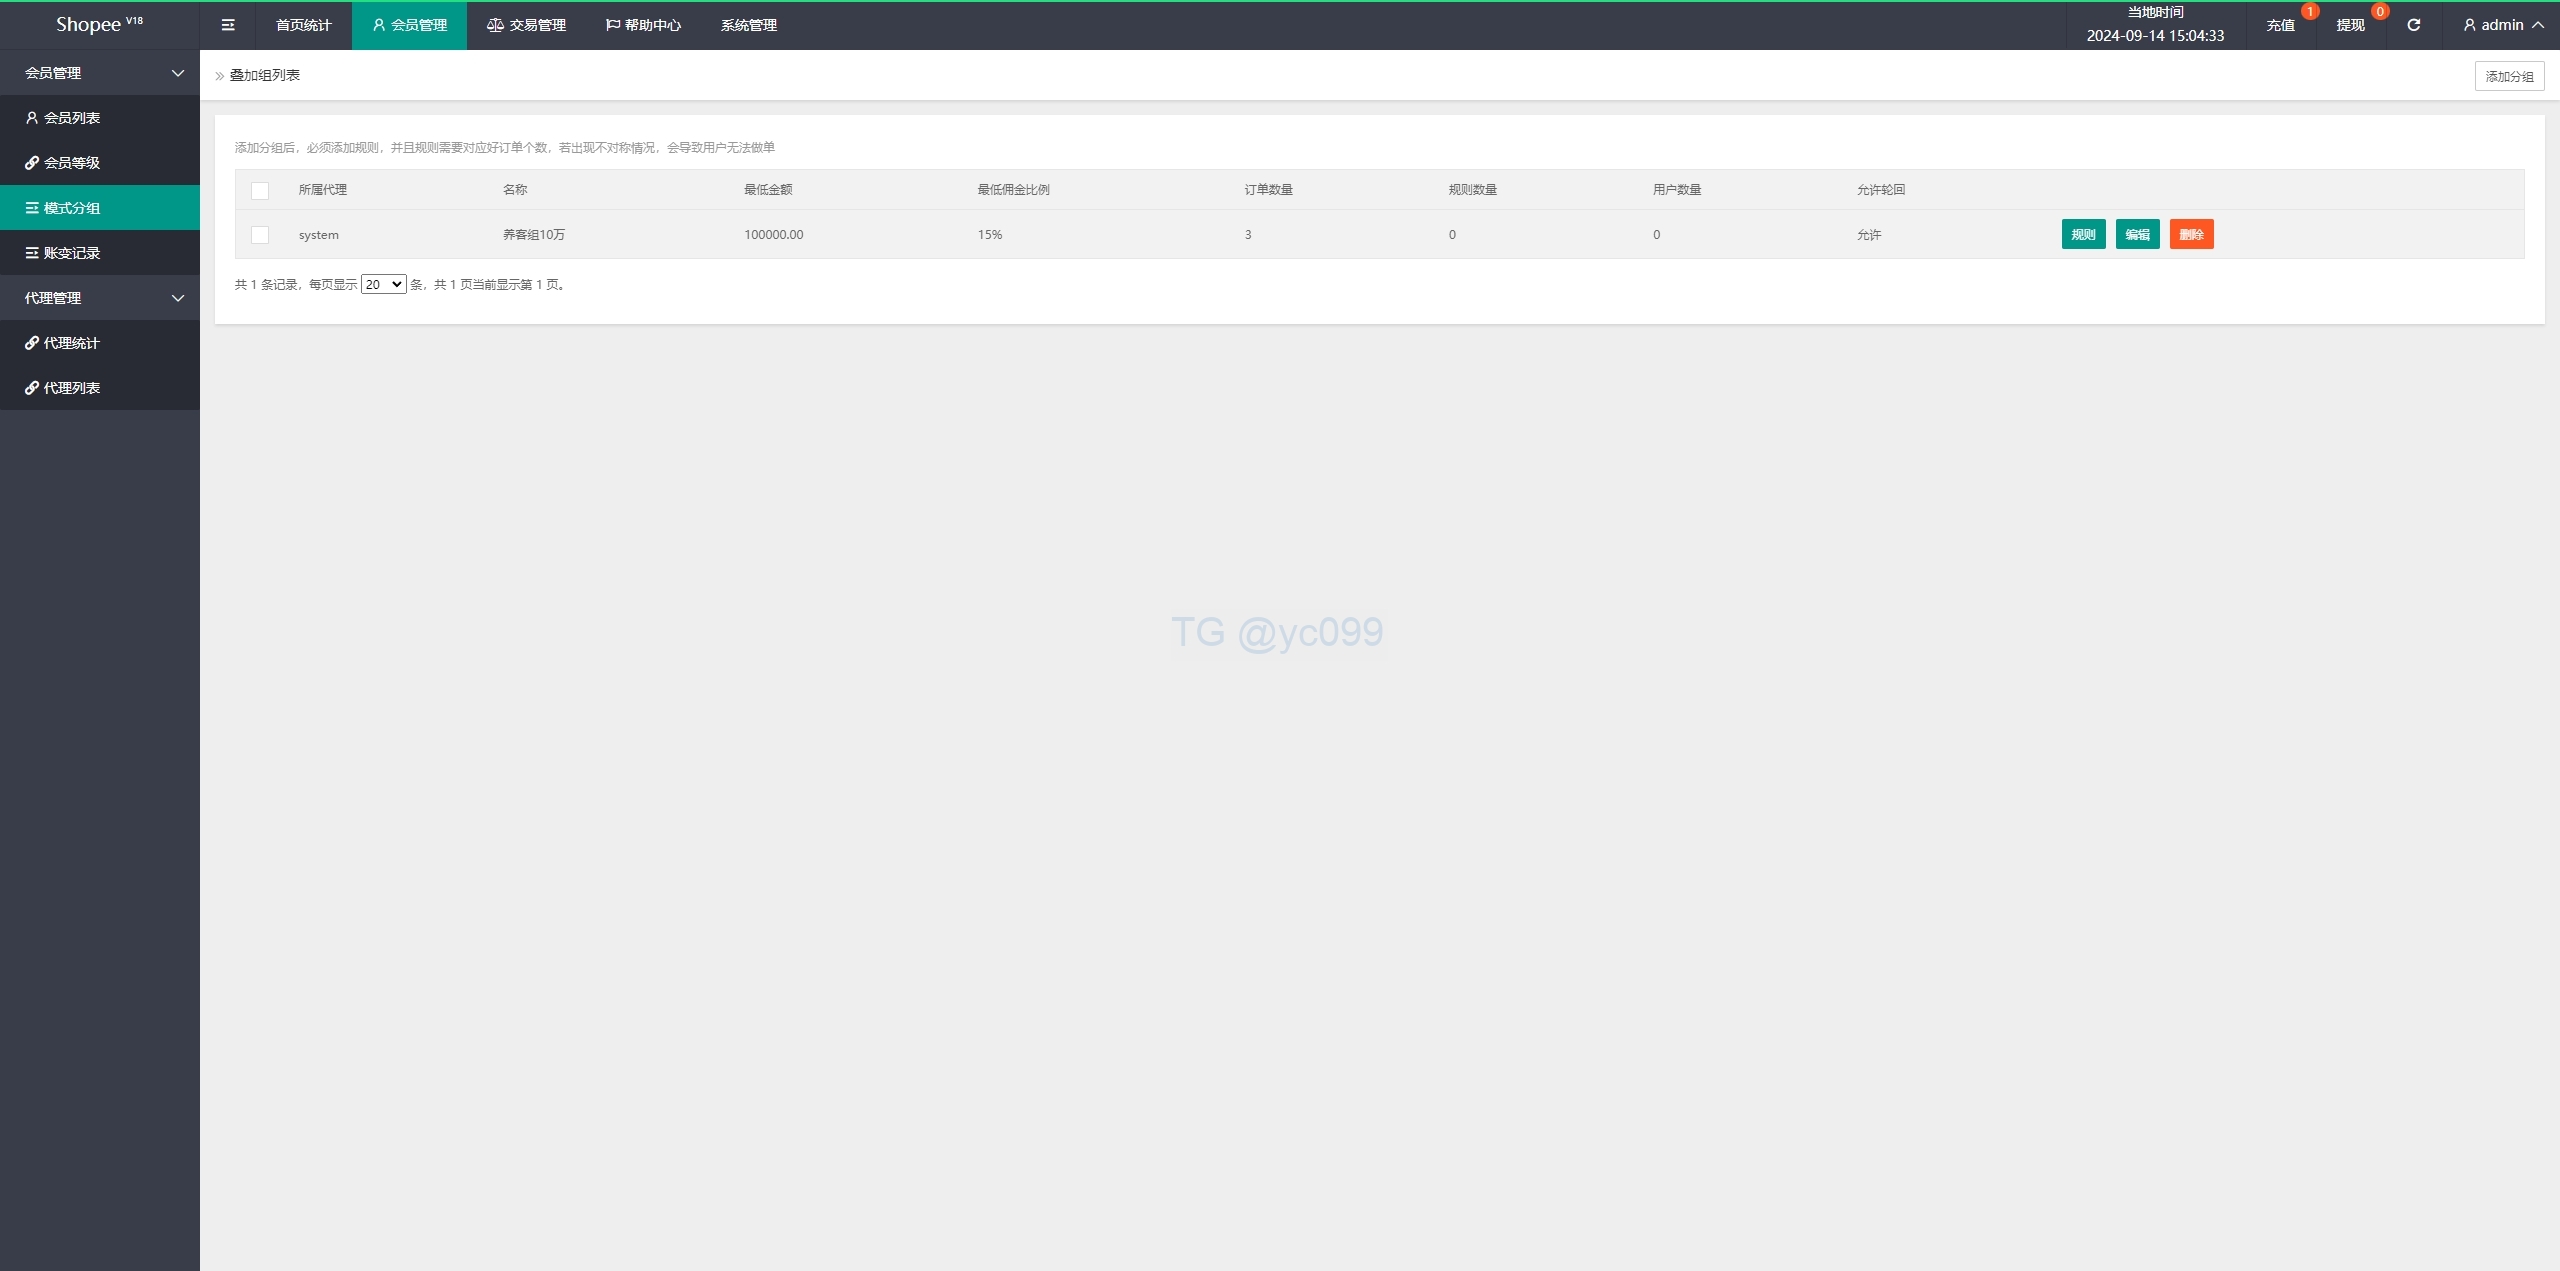
Task: Click the sidebar collapse hamburger icon
Action: (x=228, y=25)
